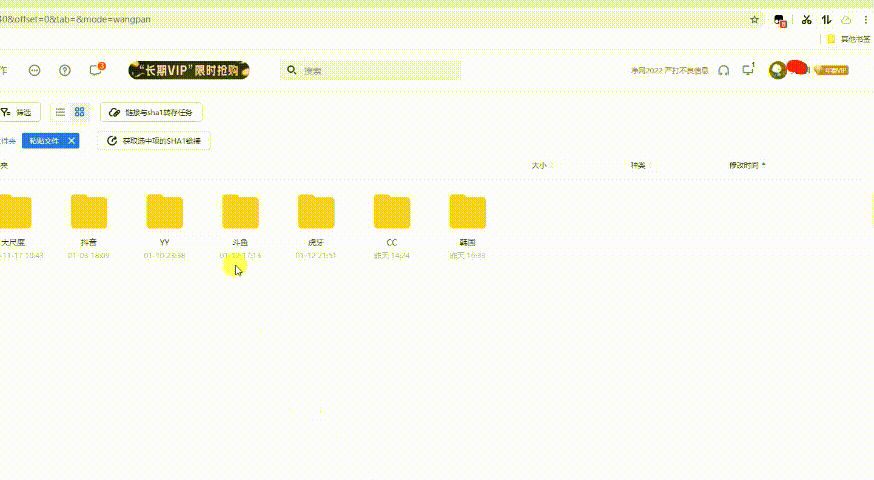Viewport: 874px width, 480px height.
Task: Close the 粘贴文件 tag with X
Action: [x=72, y=141]
